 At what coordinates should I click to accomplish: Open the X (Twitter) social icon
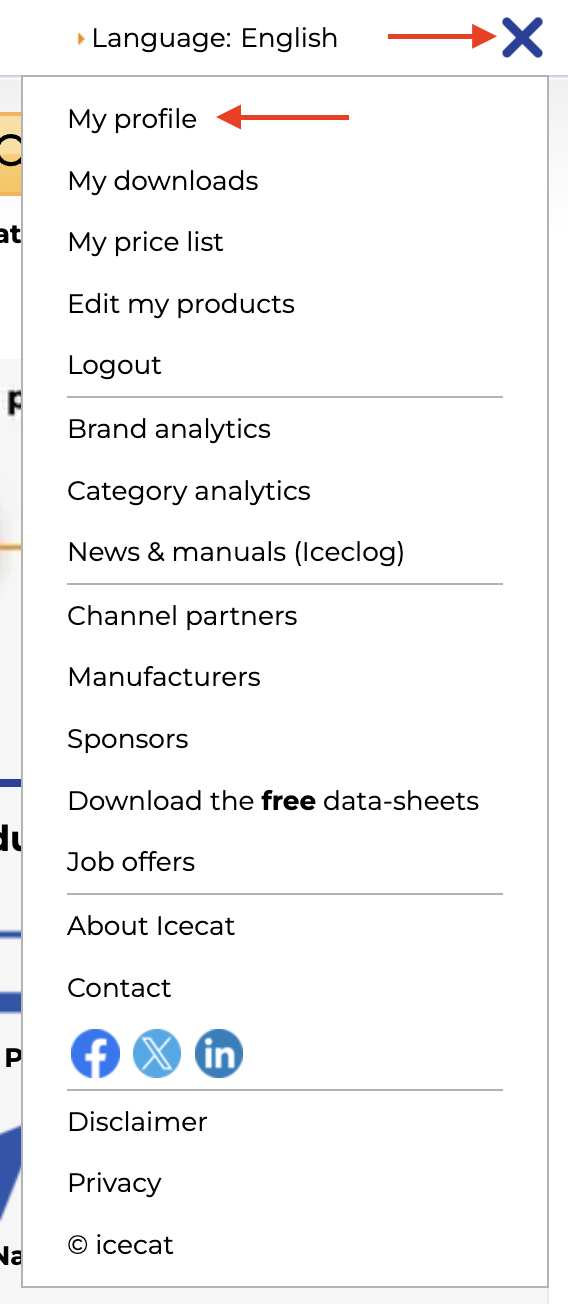(157, 1054)
